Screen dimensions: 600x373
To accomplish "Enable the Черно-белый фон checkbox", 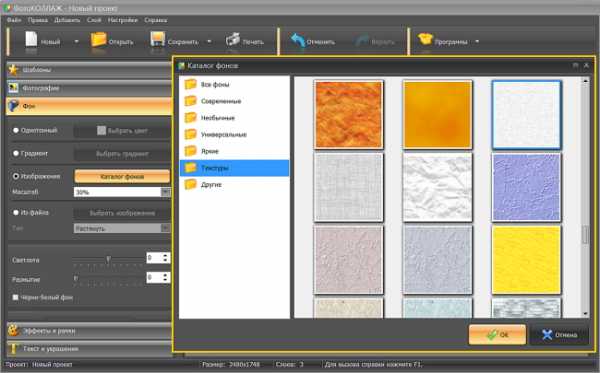I will click(x=15, y=297).
